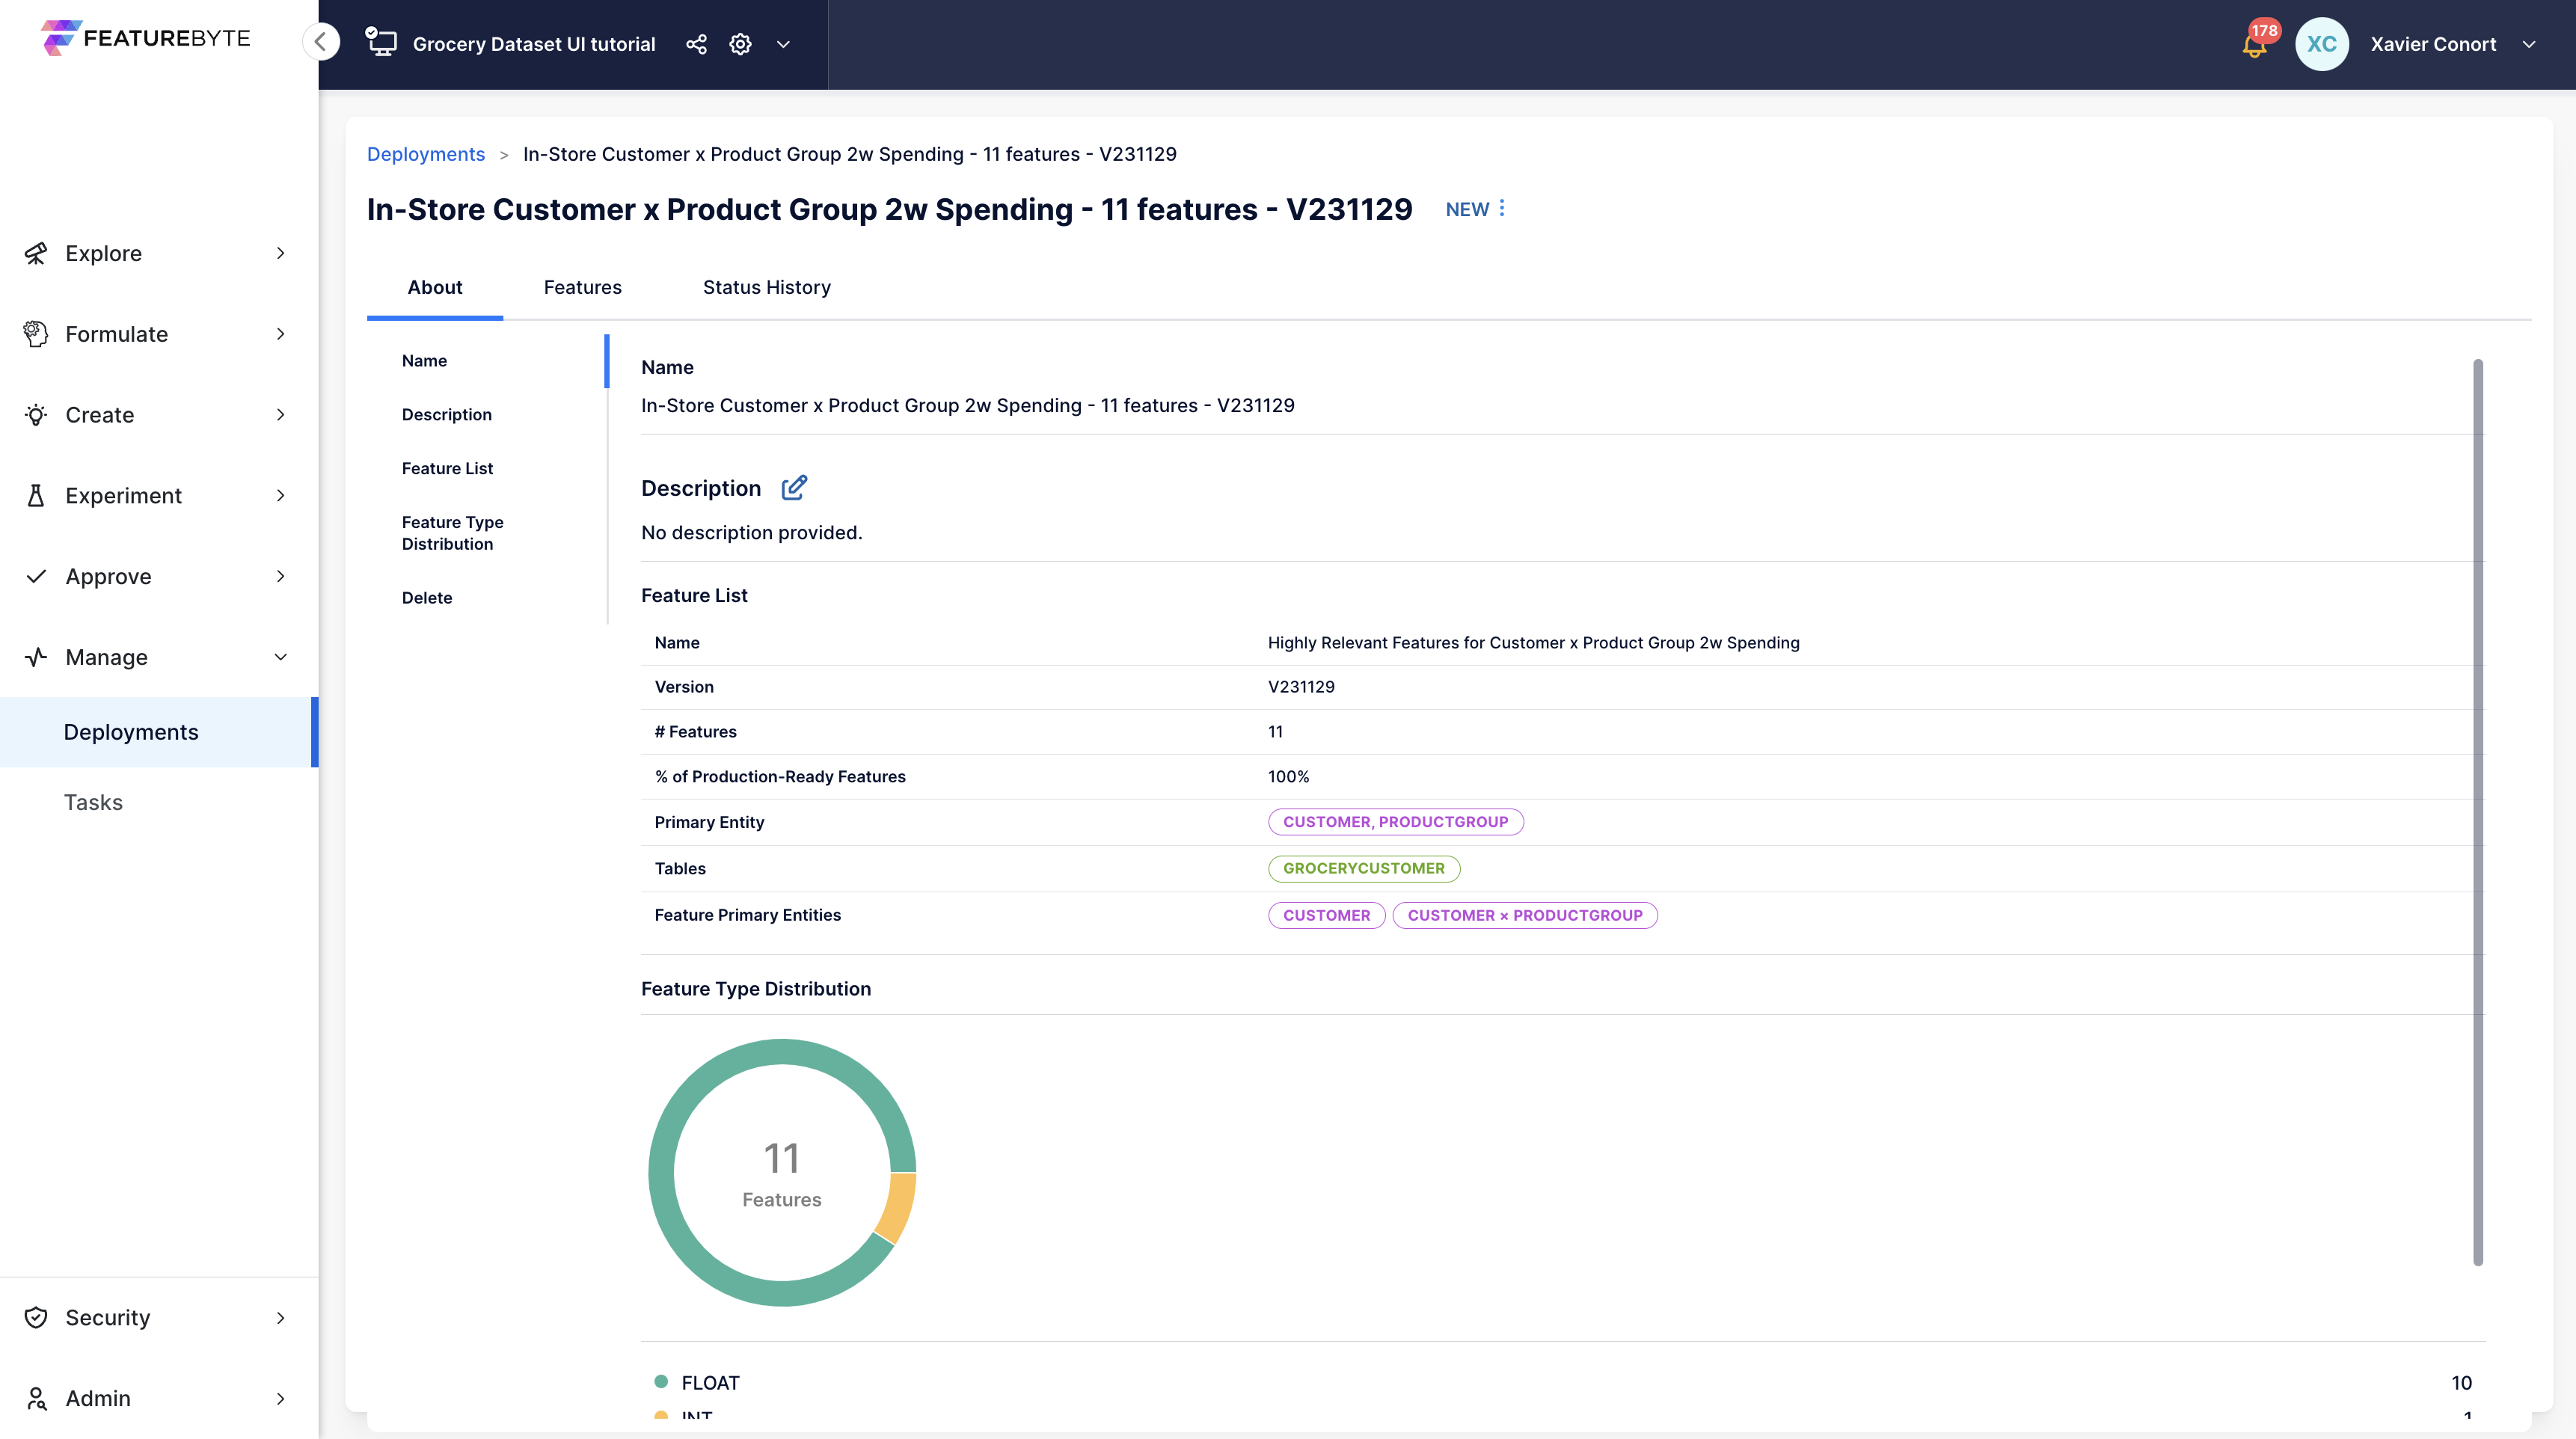
Task: Expand the Approve menu chevron
Action: click(281, 576)
